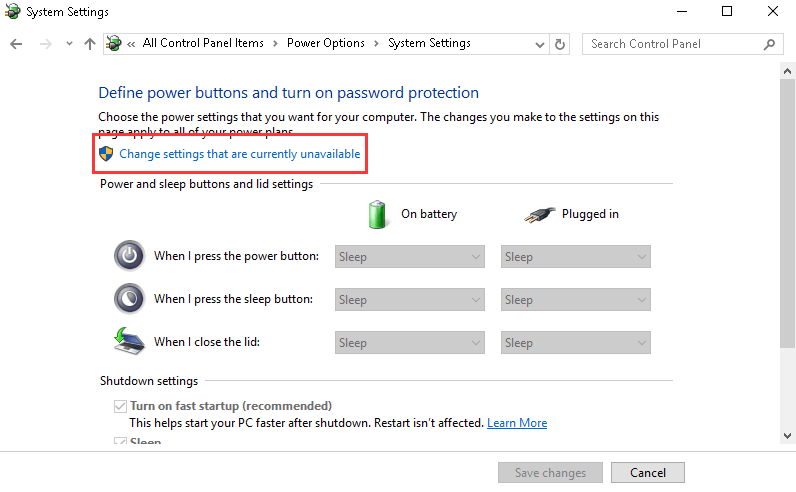This screenshot has width=796, height=492.
Task: Click the shield icon beside Change settings
Action: (107, 154)
